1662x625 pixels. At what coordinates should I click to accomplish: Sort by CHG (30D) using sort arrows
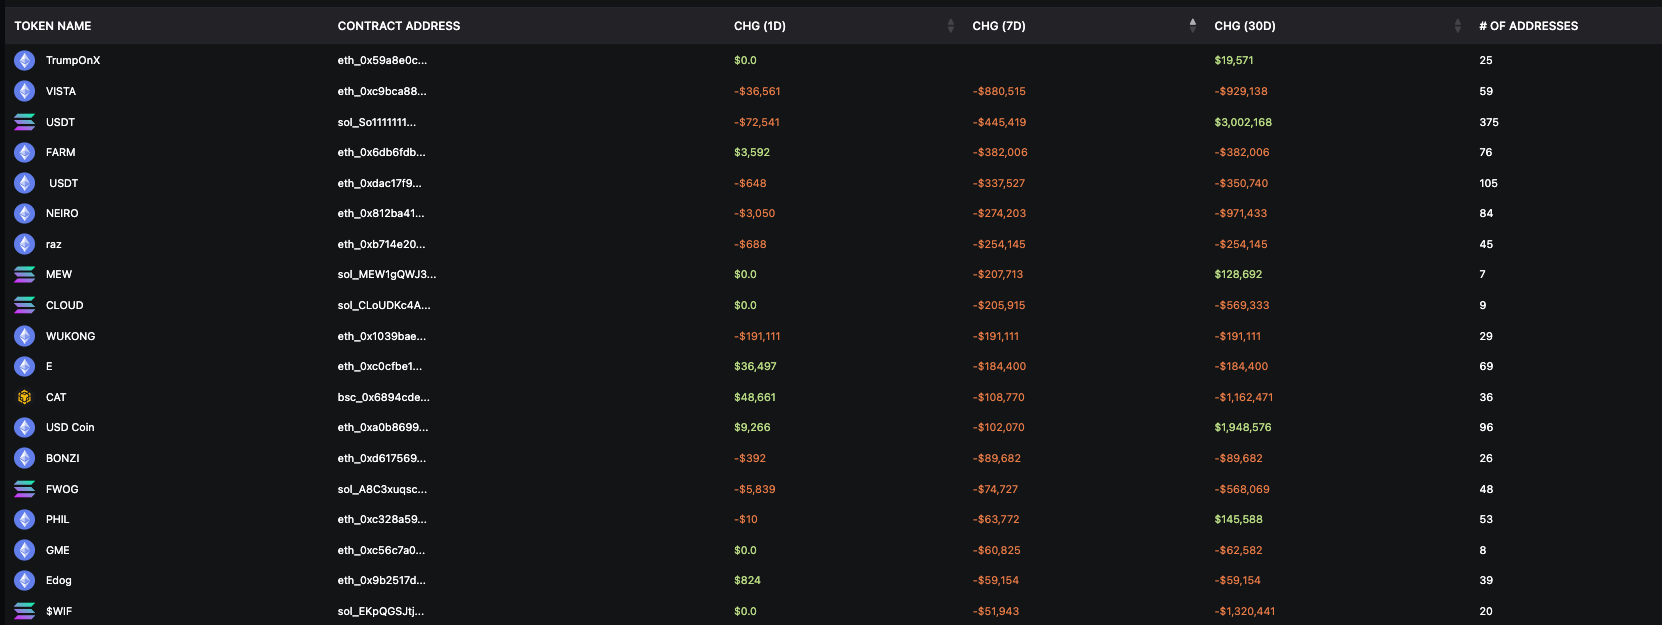click(x=1457, y=26)
